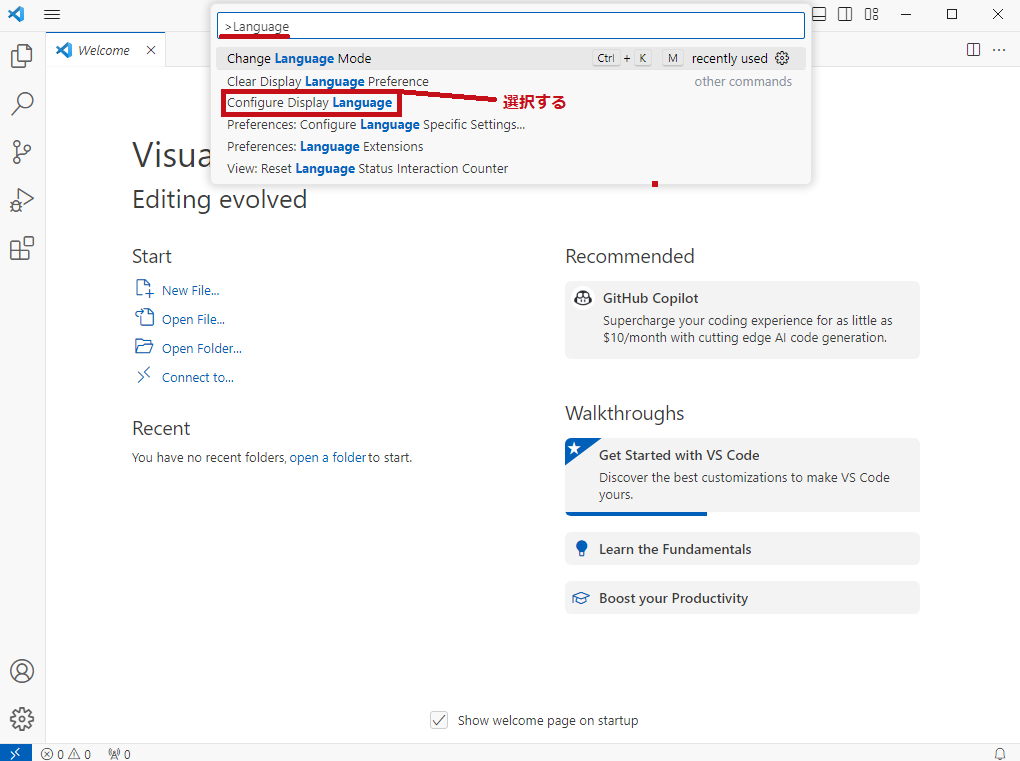Close the Welcome tab
This screenshot has height=761, width=1020.
(x=151, y=50)
